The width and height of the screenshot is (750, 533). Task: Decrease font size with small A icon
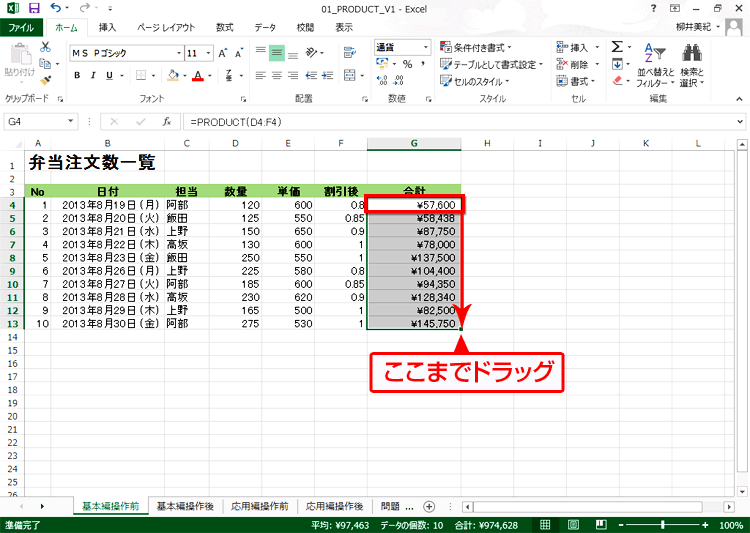click(x=239, y=53)
